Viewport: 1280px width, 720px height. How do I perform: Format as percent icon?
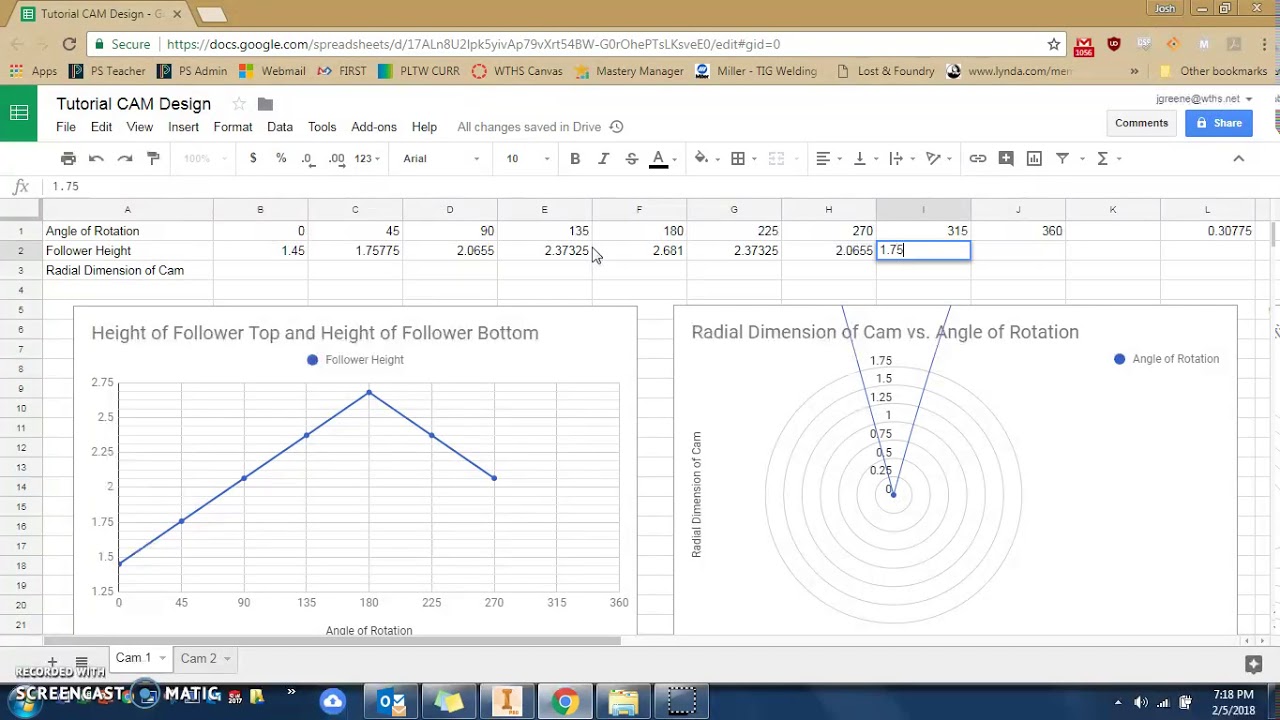(x=281, y=158)
